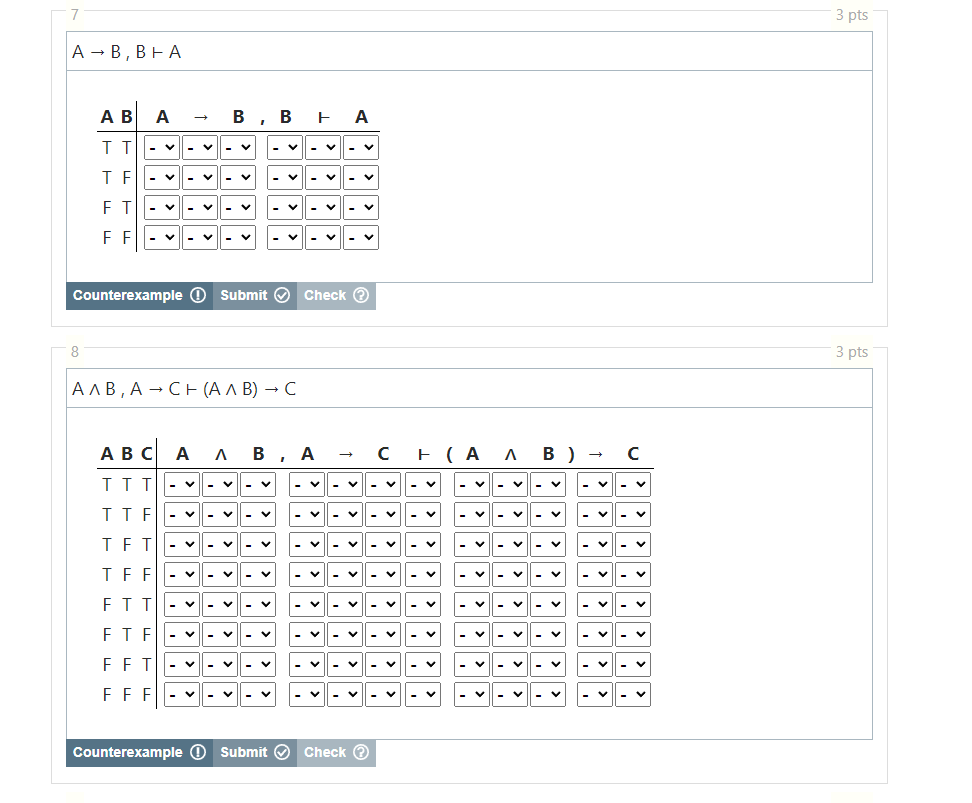This screenshot has width=972, height=803.
Task: Open the conjunction dropdown in the T T T row of problem 8
Action: coord(220,484)
